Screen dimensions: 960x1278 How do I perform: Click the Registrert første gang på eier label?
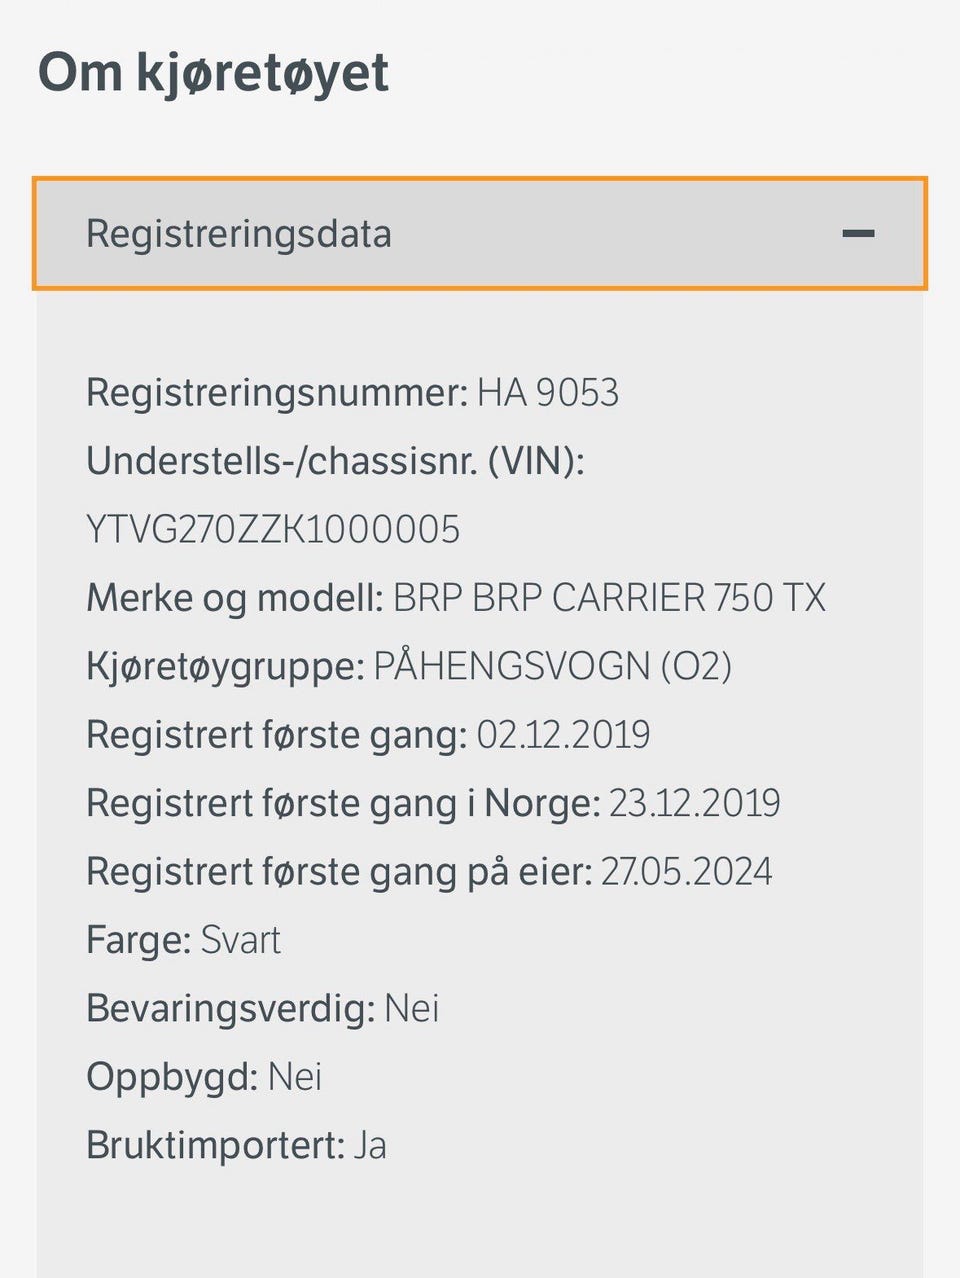tap(338, 871)
